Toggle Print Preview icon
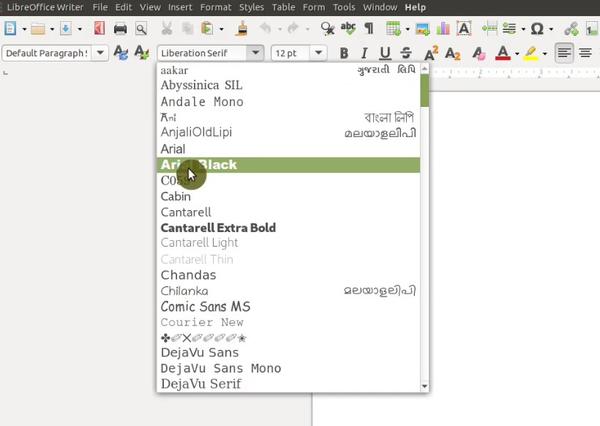This screenshot has height=426, width=600. (141, 29)
